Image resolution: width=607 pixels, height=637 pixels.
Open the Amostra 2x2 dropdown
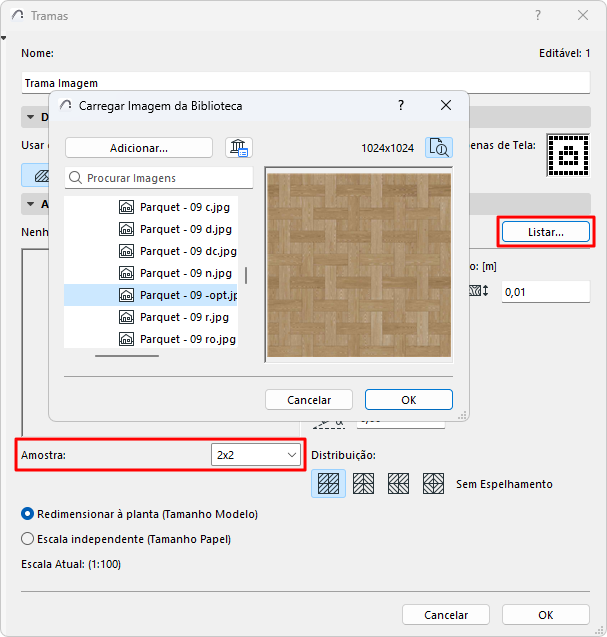click(256, 455)
